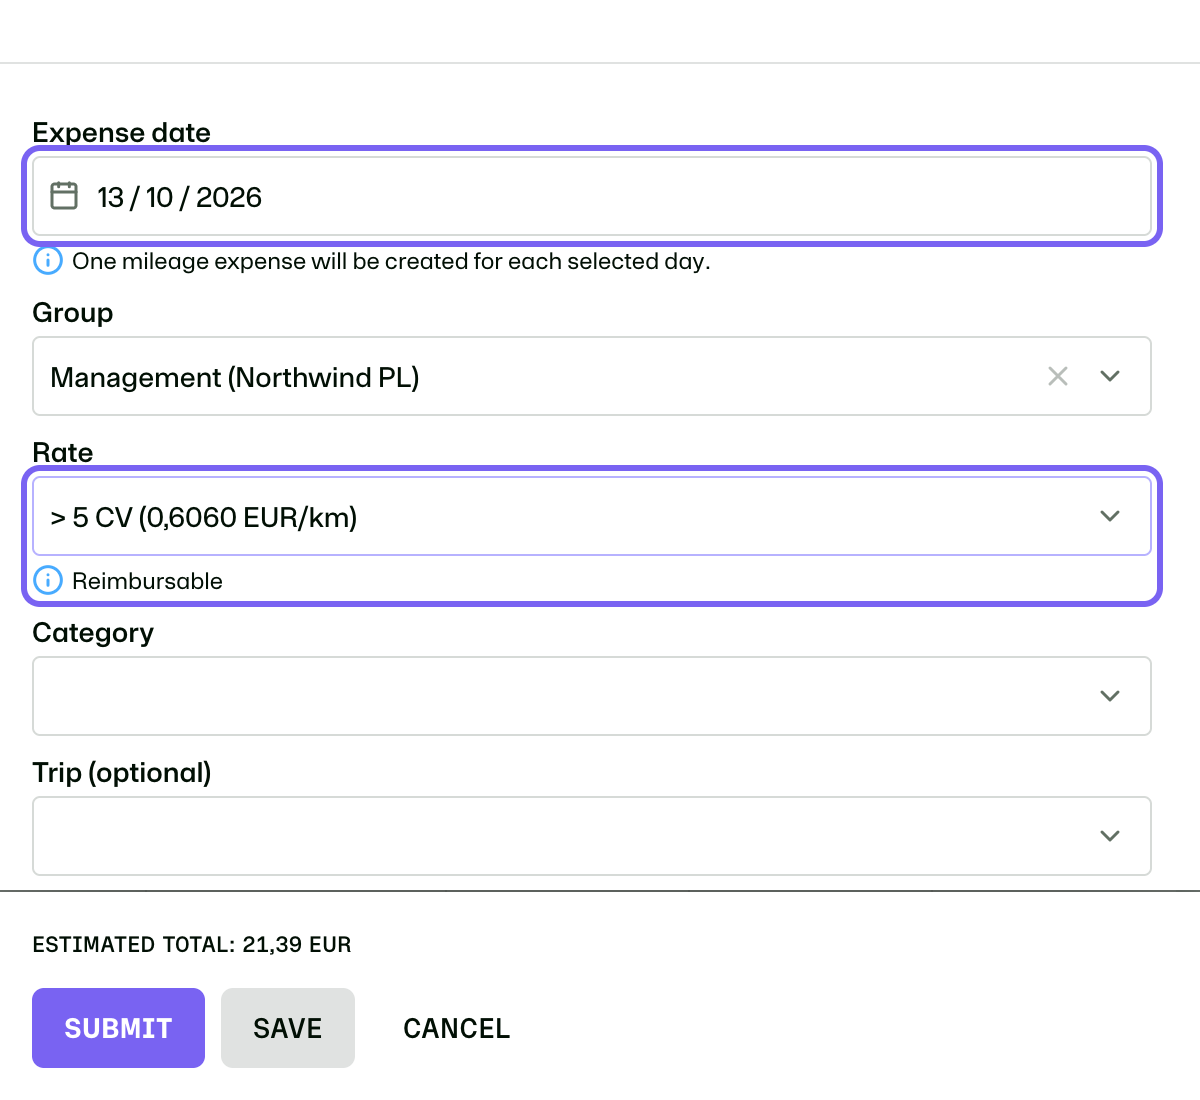Save the expense as draft
1200x1100 pixels.
(288, 1028)
